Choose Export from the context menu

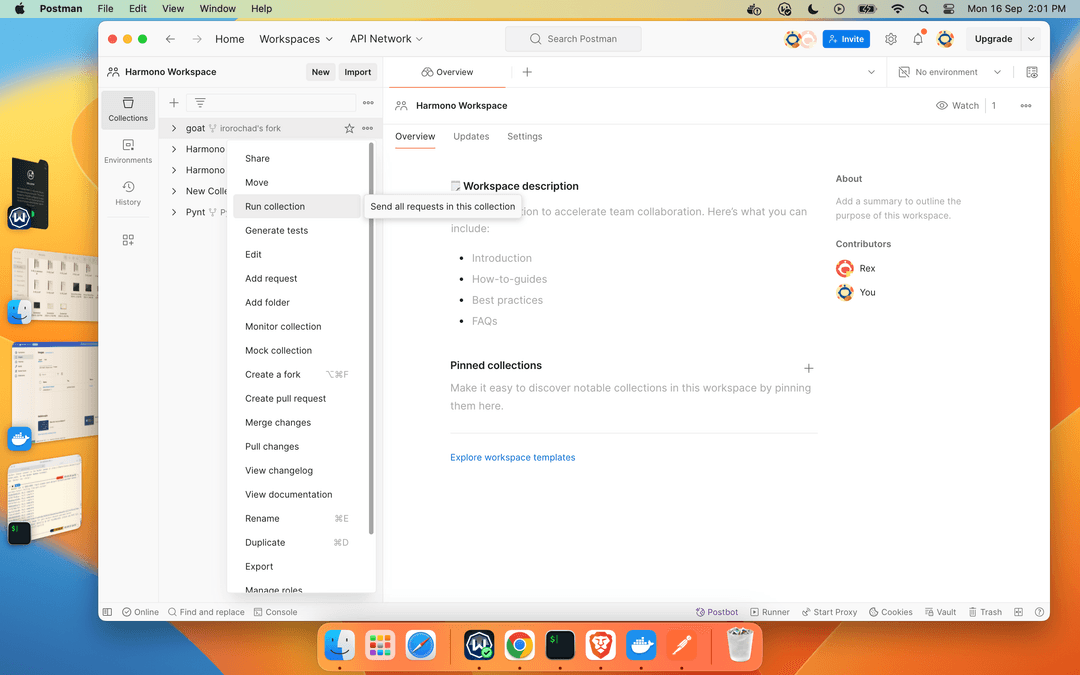click(x=259, y=566)
